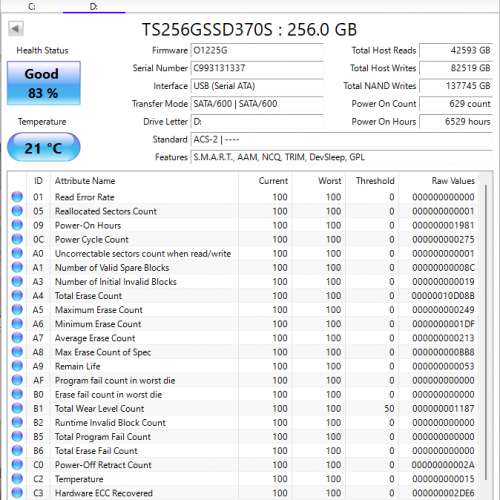Select raw value 0000010D08B
This screenshot has height=500, width=500.
pyautogui.click(x=443, y=296)
